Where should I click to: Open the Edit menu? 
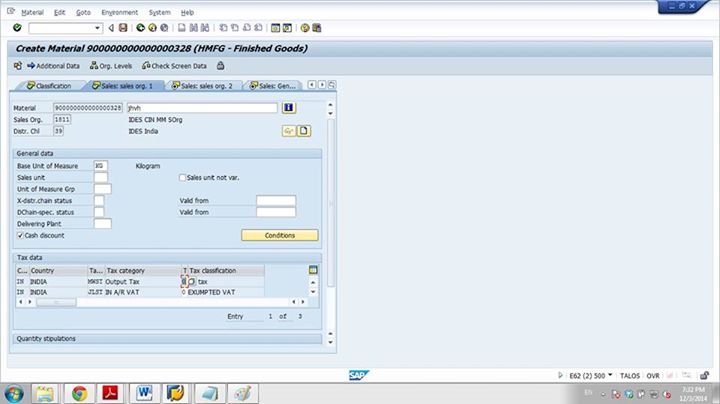(60, 12)
